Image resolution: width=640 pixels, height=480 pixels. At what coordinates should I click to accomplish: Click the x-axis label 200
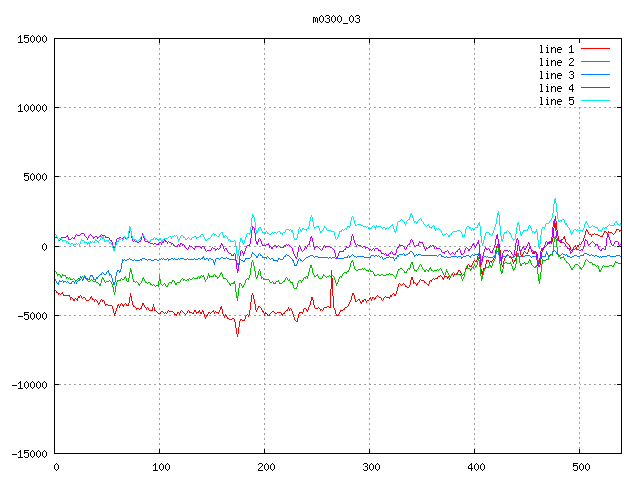pyautogui.click(x=266, y=467)
